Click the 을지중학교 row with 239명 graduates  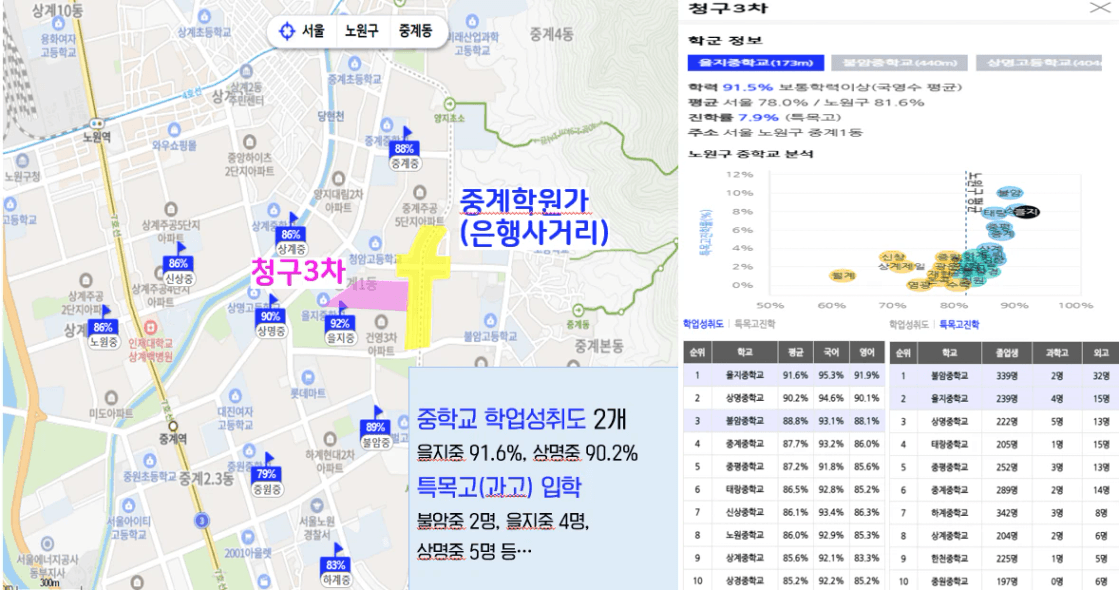(x=1004, y=399)
